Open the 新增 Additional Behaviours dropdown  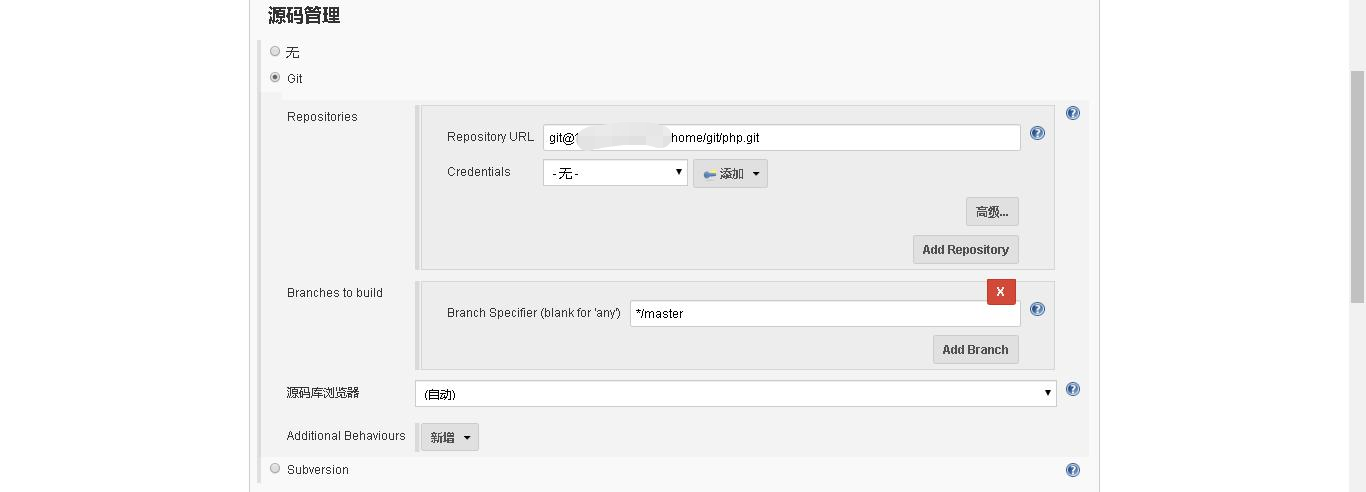(x=449, y=437)
